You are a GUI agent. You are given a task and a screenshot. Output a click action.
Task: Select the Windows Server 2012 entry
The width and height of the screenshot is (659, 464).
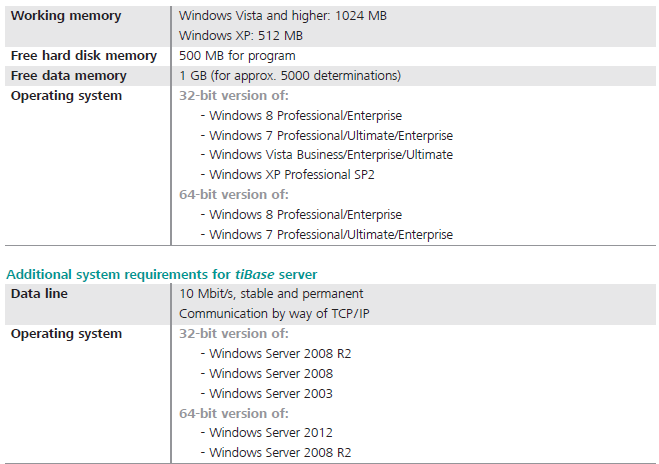267,433
